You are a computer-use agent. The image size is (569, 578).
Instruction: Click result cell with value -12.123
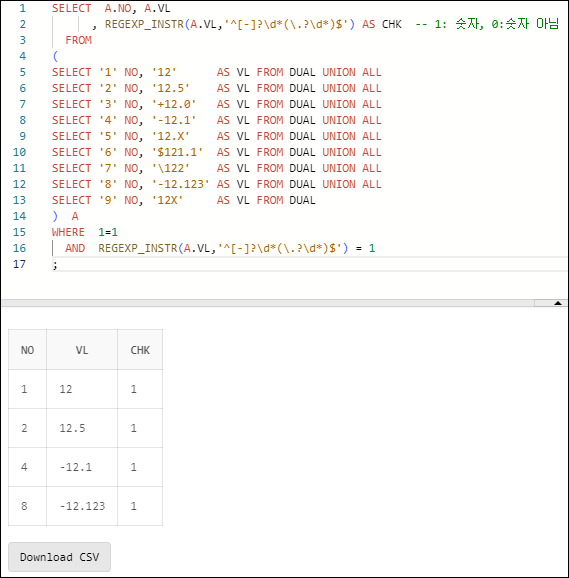(82, 506)
